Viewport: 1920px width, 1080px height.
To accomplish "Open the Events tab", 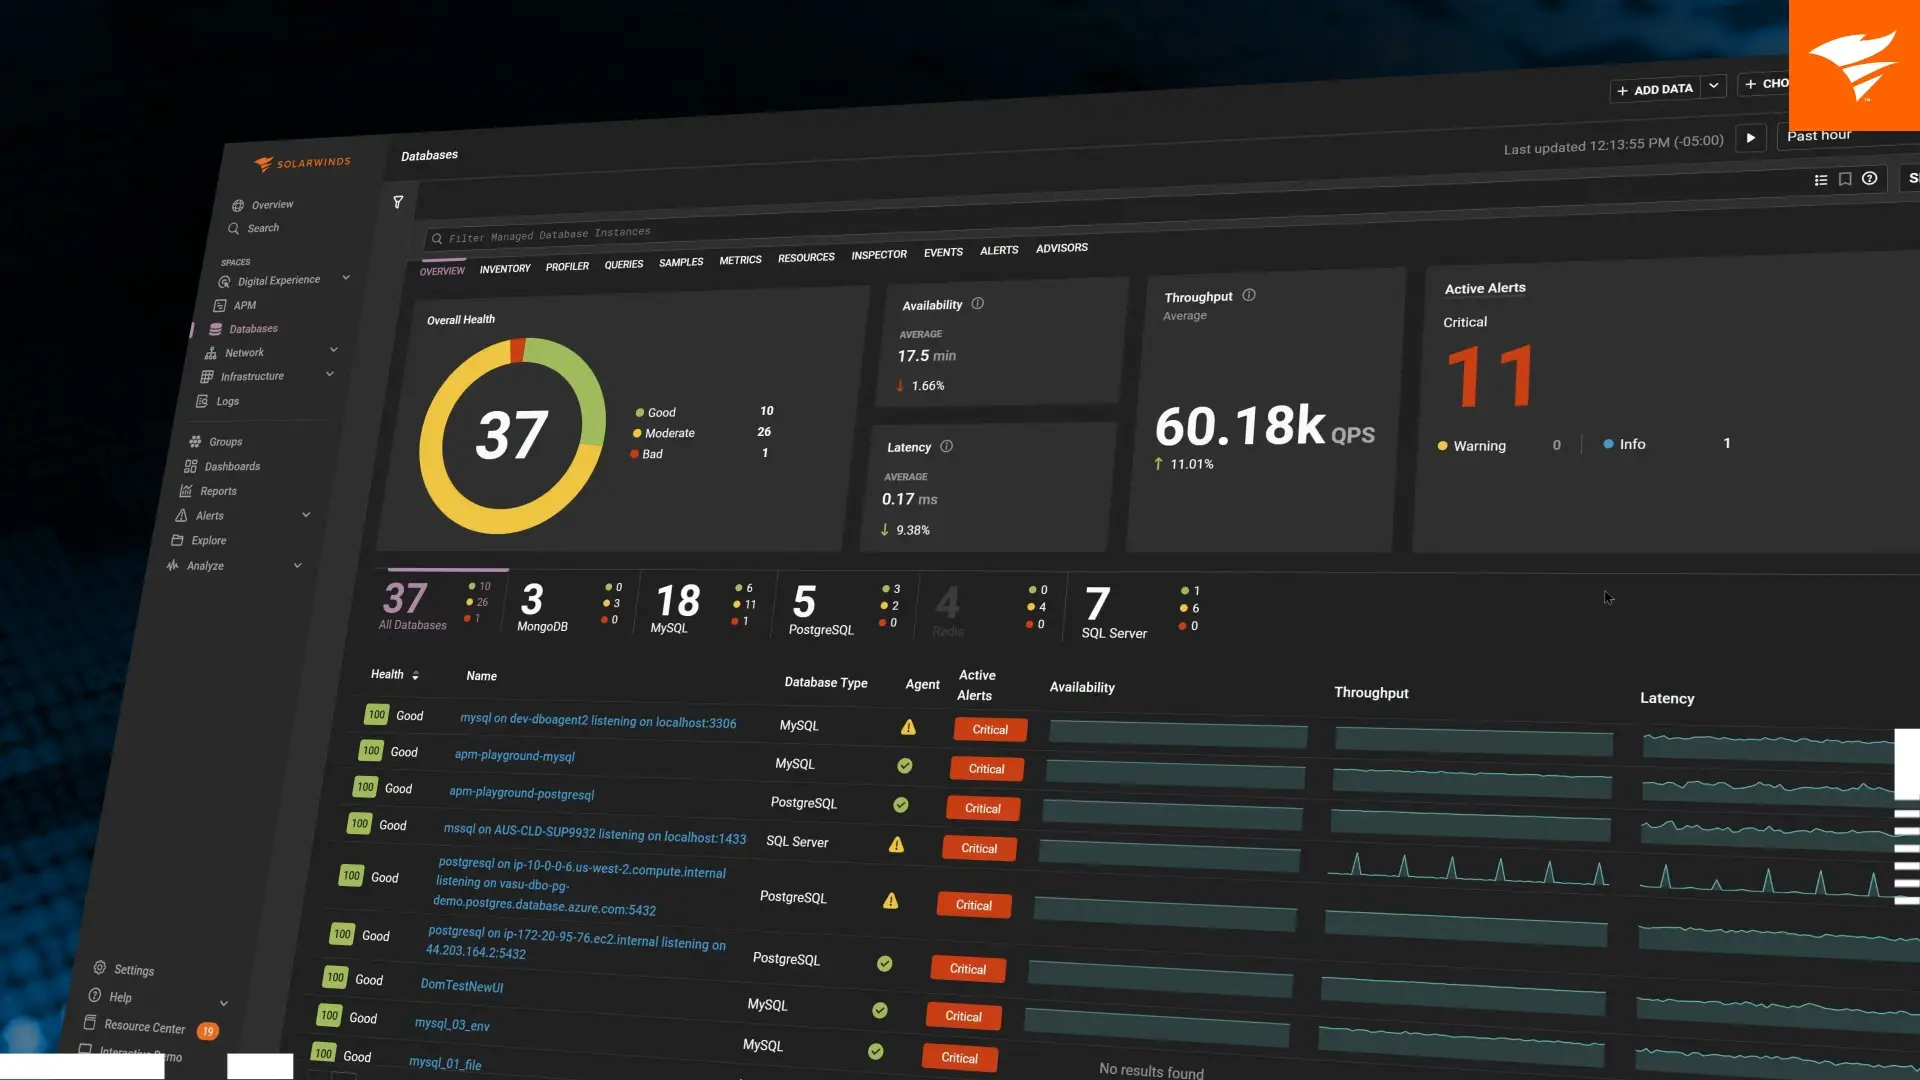I will pyautogui.click(x=943, y=253).
